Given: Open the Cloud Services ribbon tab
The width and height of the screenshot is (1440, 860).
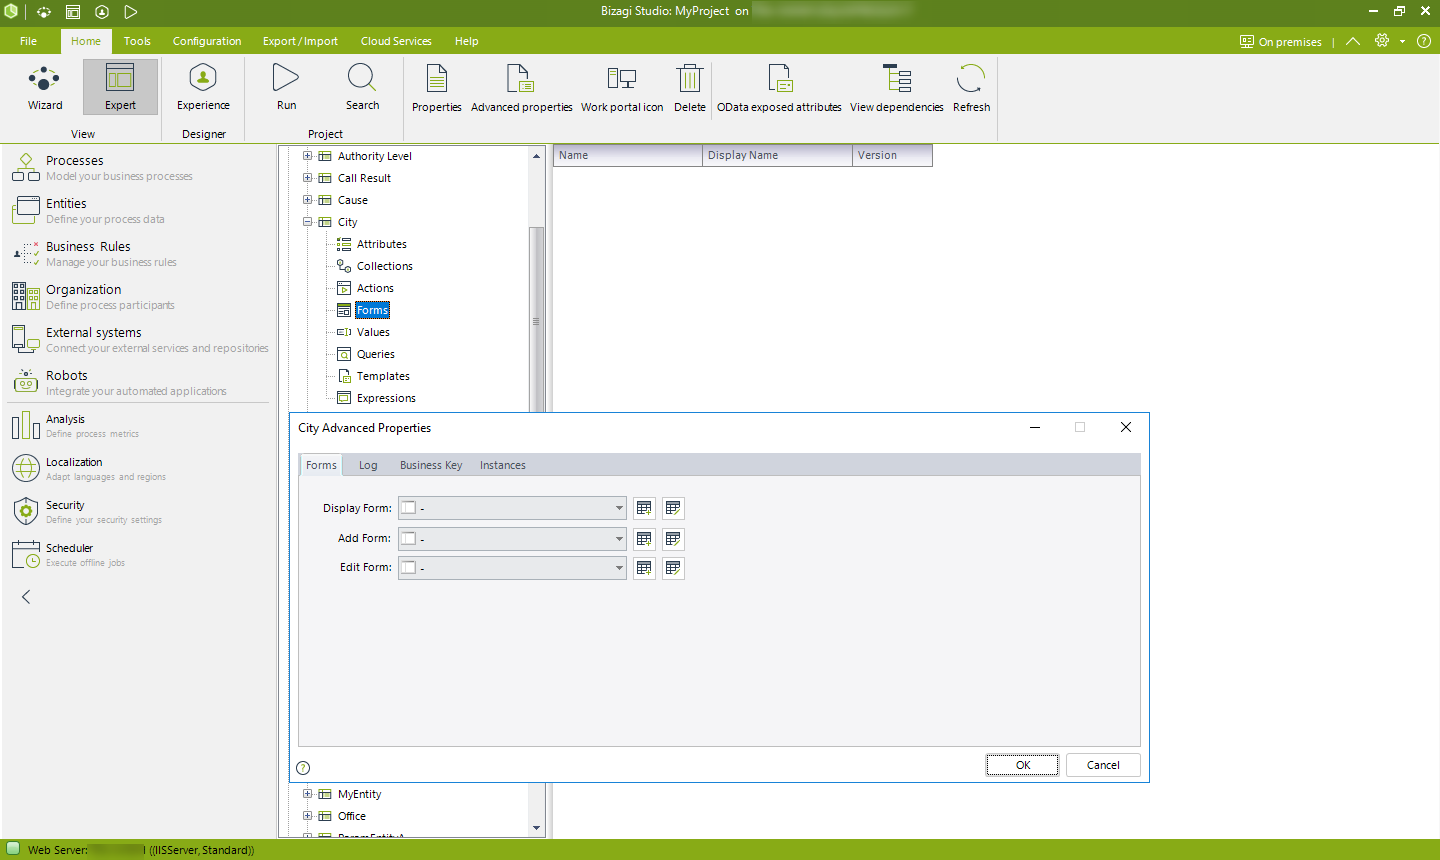Looking at the screenshot, I should pyautogui.click(x=396, y=41).
